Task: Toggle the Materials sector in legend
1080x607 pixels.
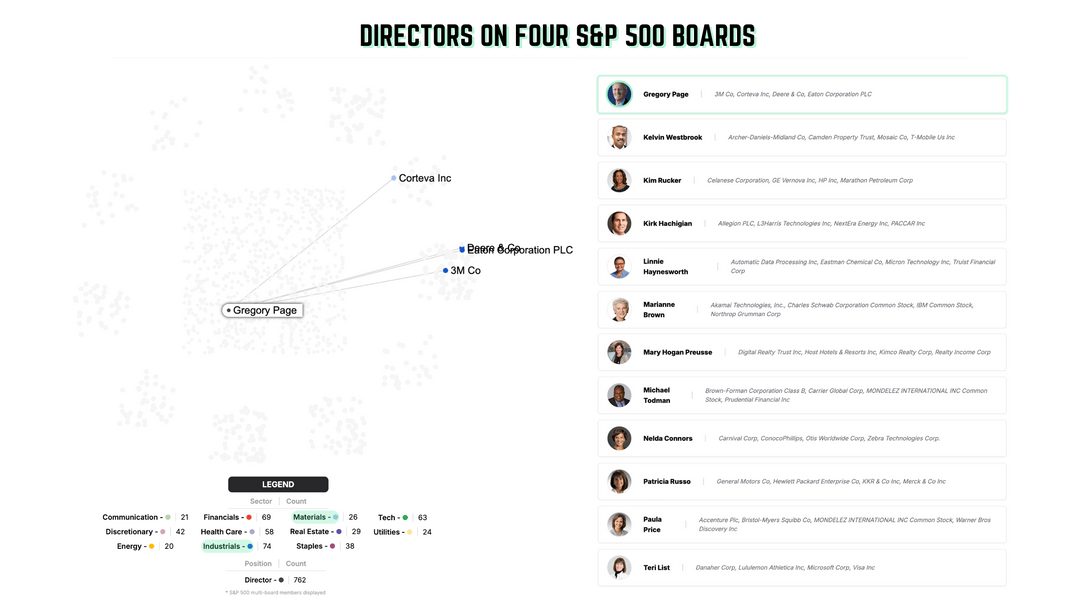Action: pyautogui.click(x=315, y=517)
